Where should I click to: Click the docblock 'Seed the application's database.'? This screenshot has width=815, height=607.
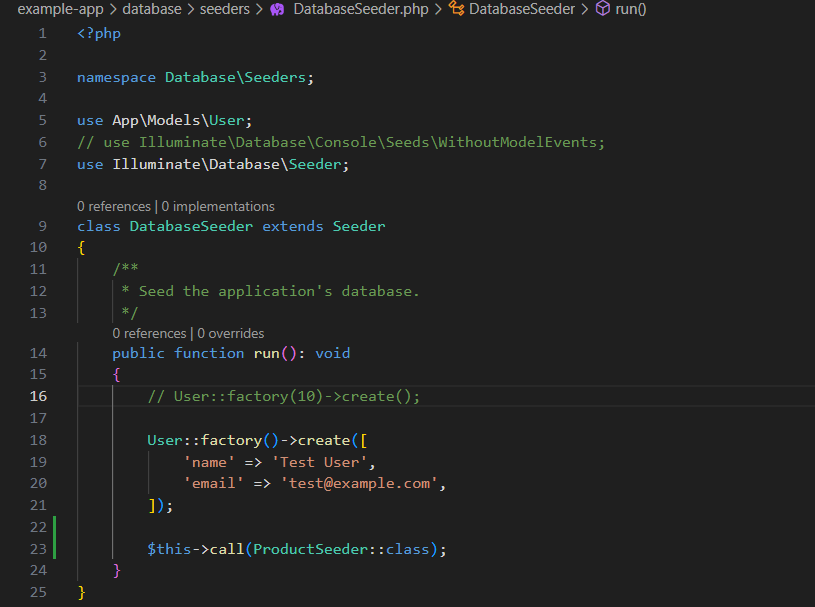279,292
